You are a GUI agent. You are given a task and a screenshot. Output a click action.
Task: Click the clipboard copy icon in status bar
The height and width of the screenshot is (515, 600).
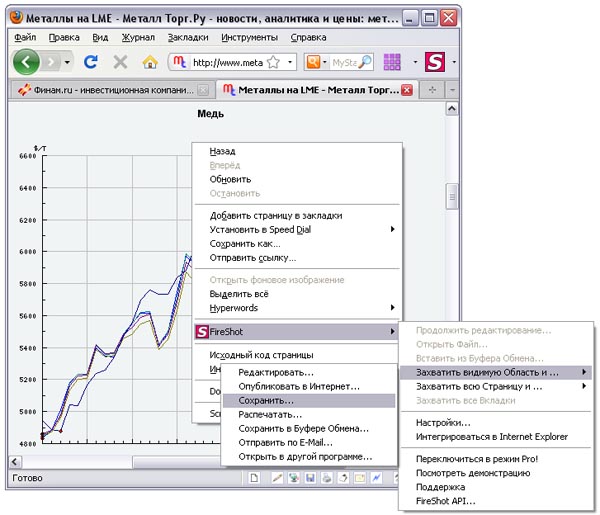pyautogui.click(x=343, y=478)
